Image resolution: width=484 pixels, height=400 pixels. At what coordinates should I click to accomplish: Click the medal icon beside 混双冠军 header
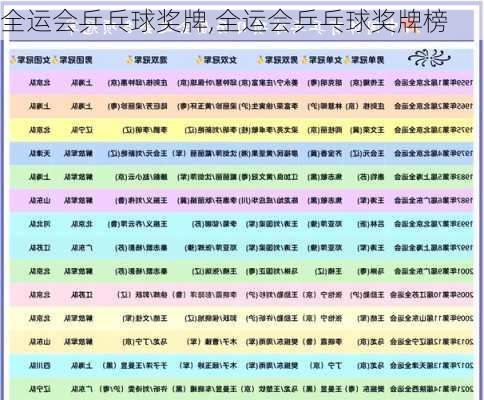click(x=129, y=60)
